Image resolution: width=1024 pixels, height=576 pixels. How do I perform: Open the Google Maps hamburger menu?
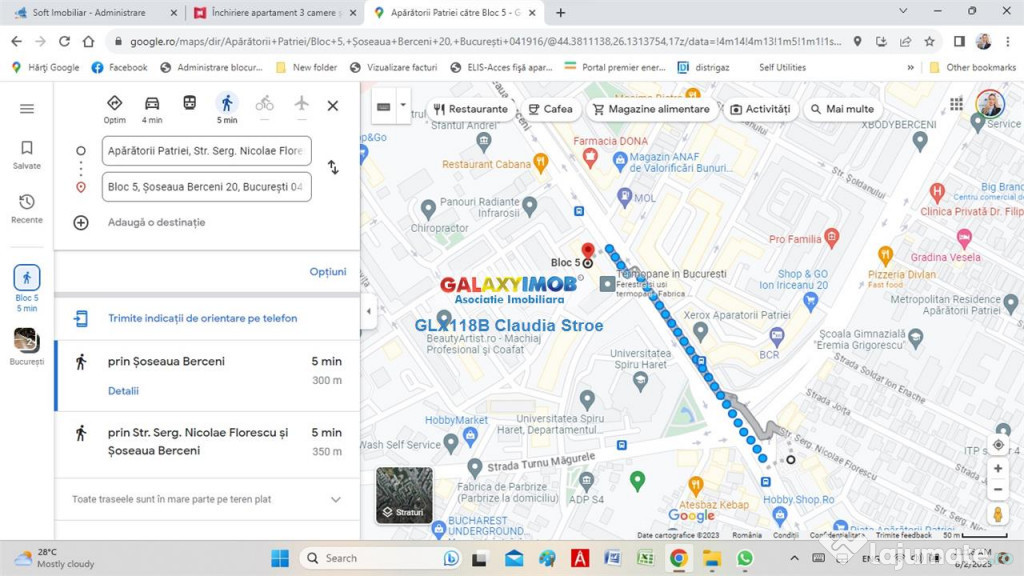coord(27,108)
